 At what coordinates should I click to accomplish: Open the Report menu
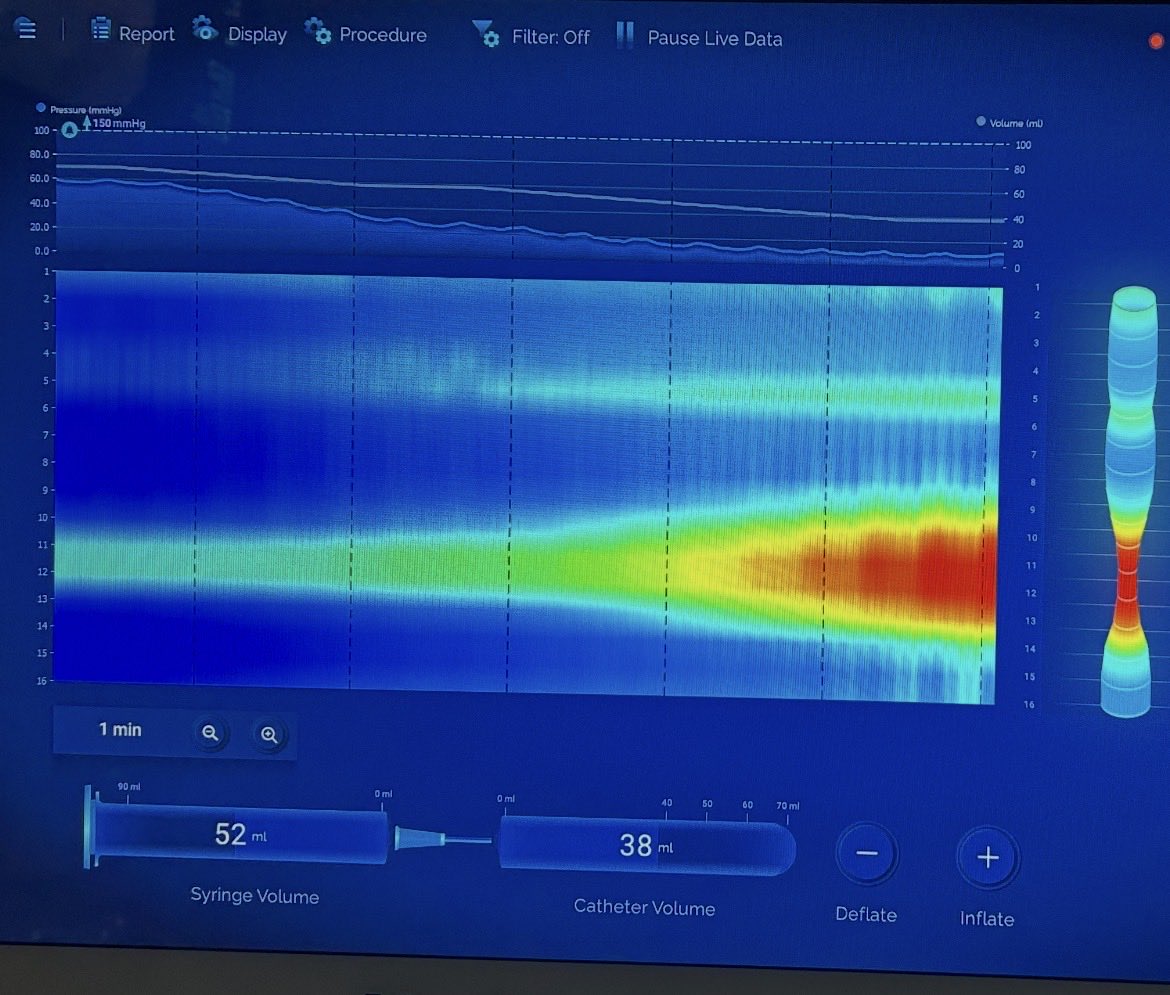tap(132, 32)
